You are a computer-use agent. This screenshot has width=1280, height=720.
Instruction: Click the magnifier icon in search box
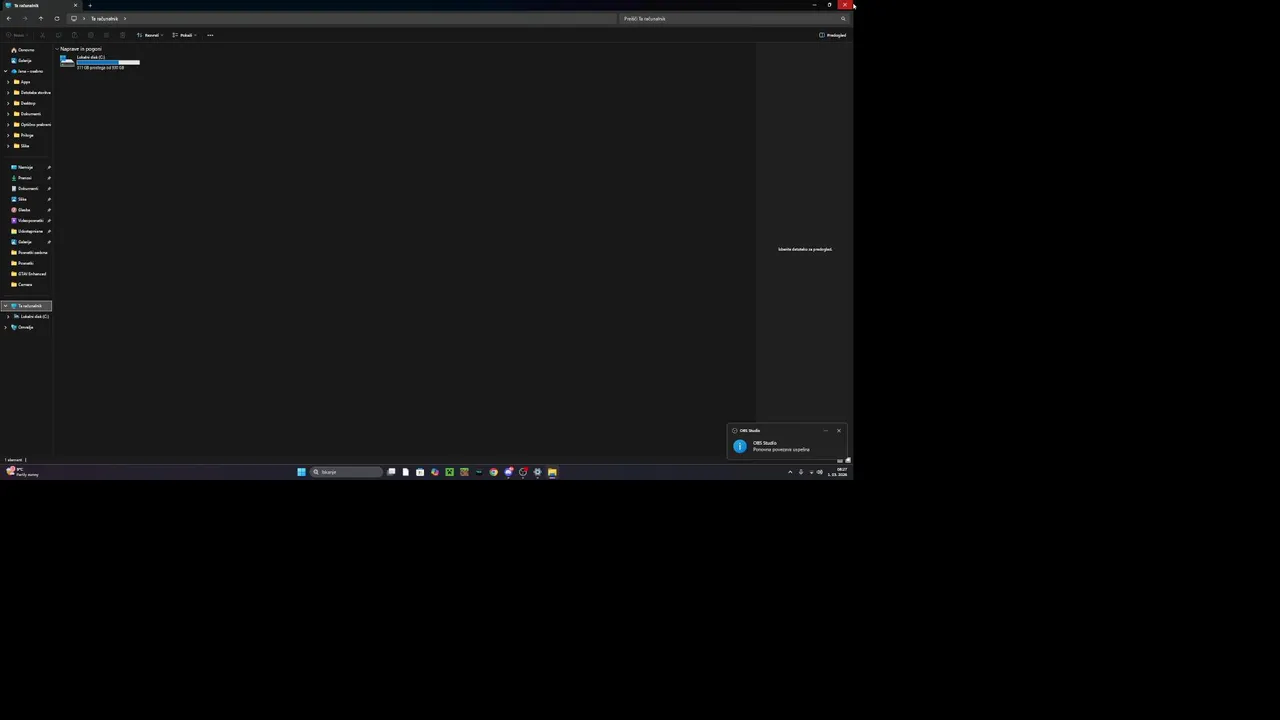tap(843, 18)
